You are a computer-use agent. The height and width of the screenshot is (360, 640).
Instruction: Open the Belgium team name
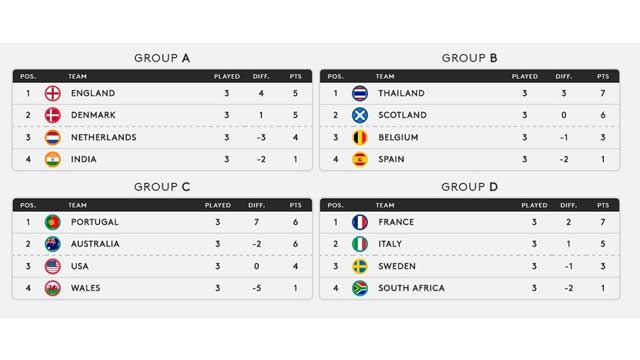(398, 138)
